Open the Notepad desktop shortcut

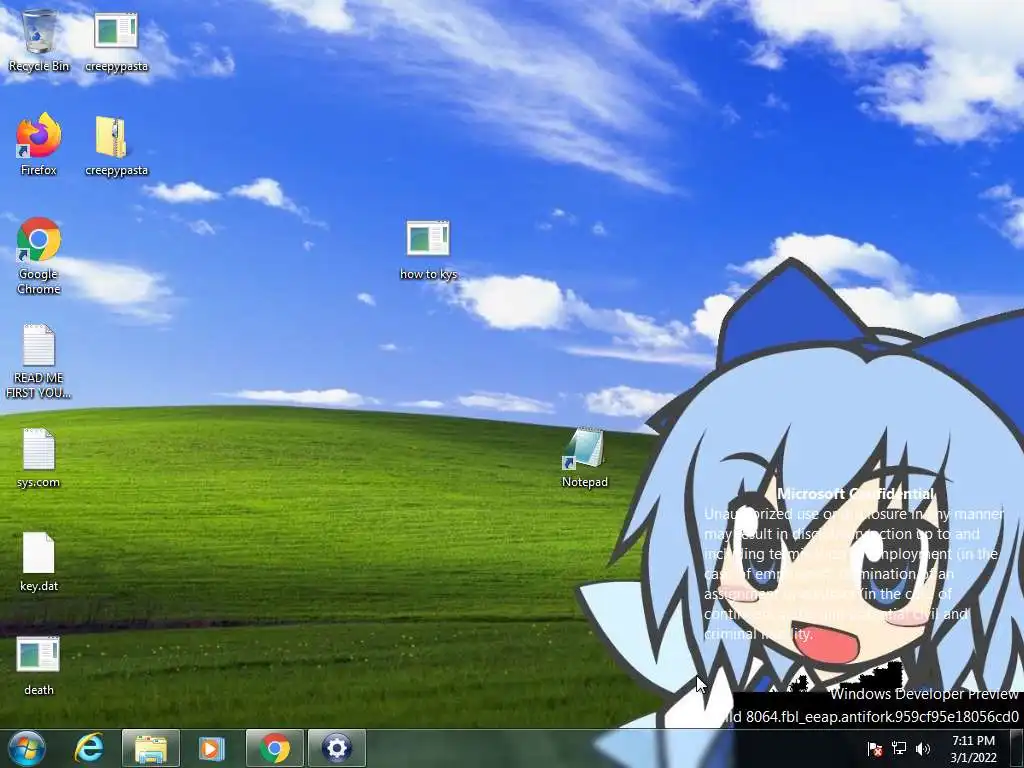(x=584, y=457)
